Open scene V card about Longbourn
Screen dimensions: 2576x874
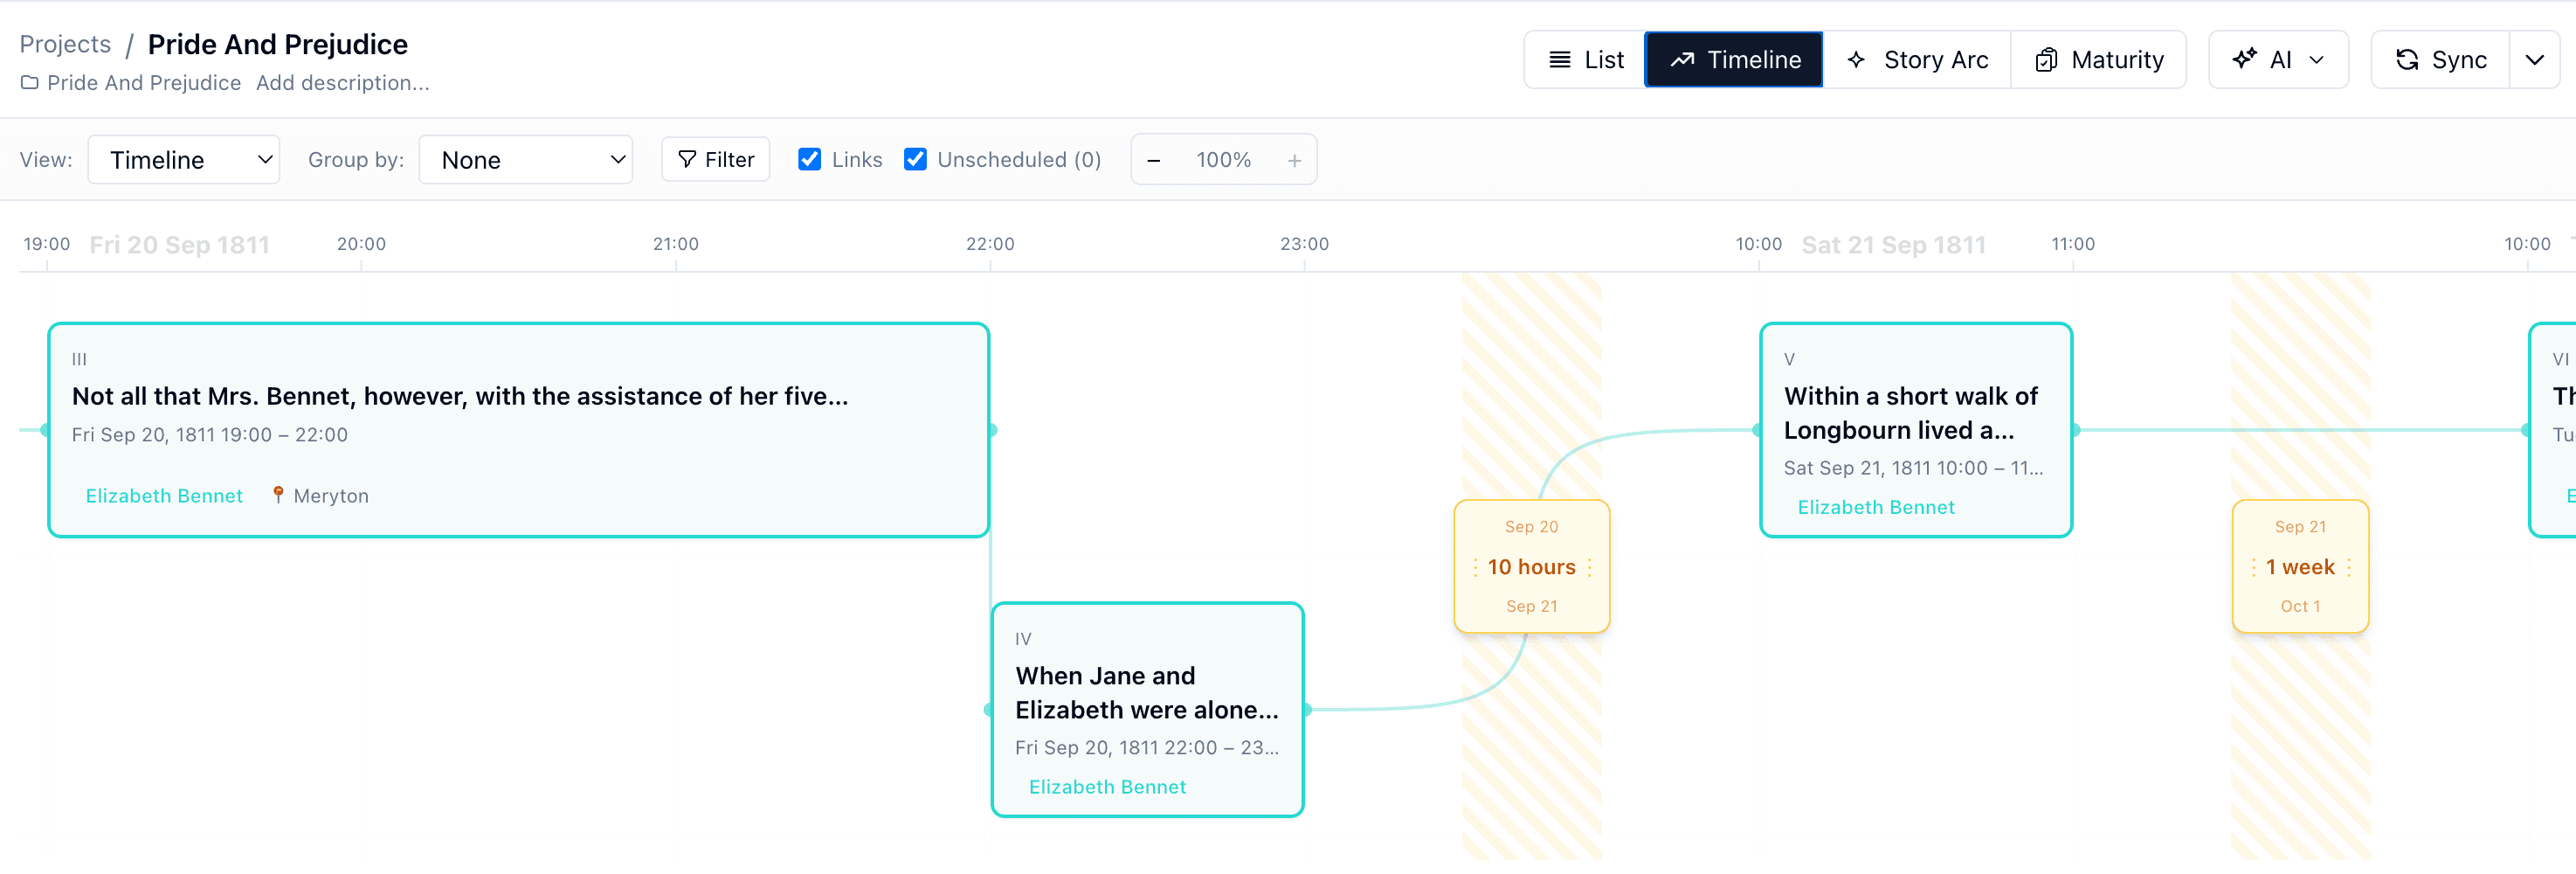click(1916, 430)
